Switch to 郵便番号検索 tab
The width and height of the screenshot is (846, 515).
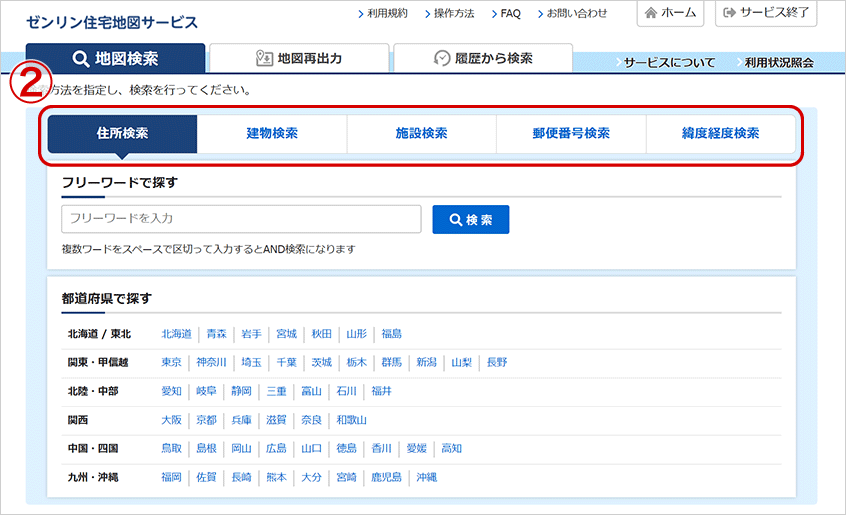(x=571, y=133)
